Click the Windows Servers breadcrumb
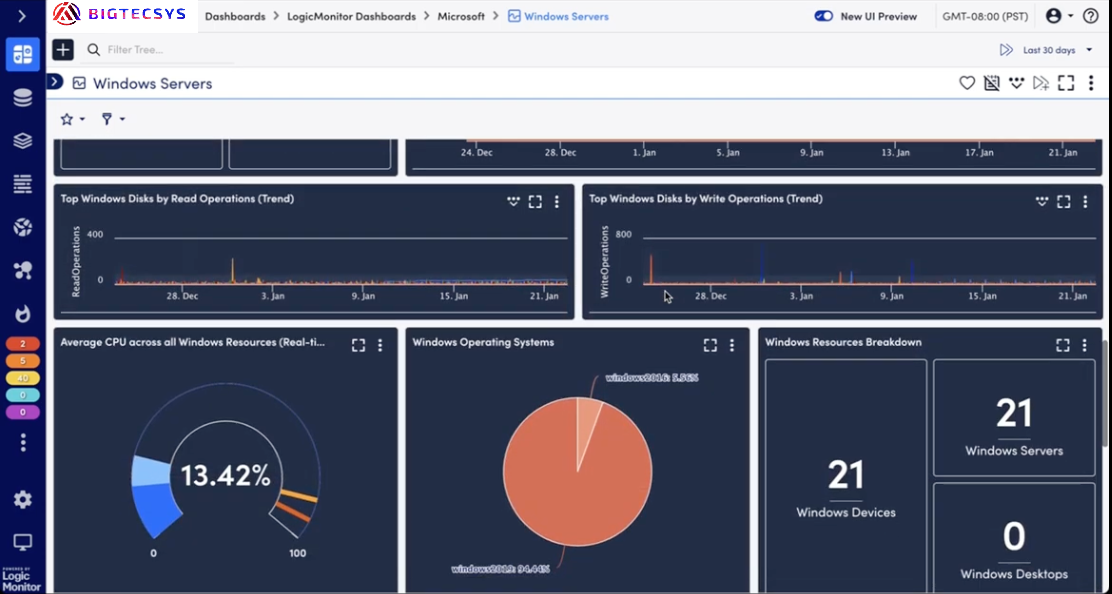The image size is (1112, 594). (x=558, y=16)
